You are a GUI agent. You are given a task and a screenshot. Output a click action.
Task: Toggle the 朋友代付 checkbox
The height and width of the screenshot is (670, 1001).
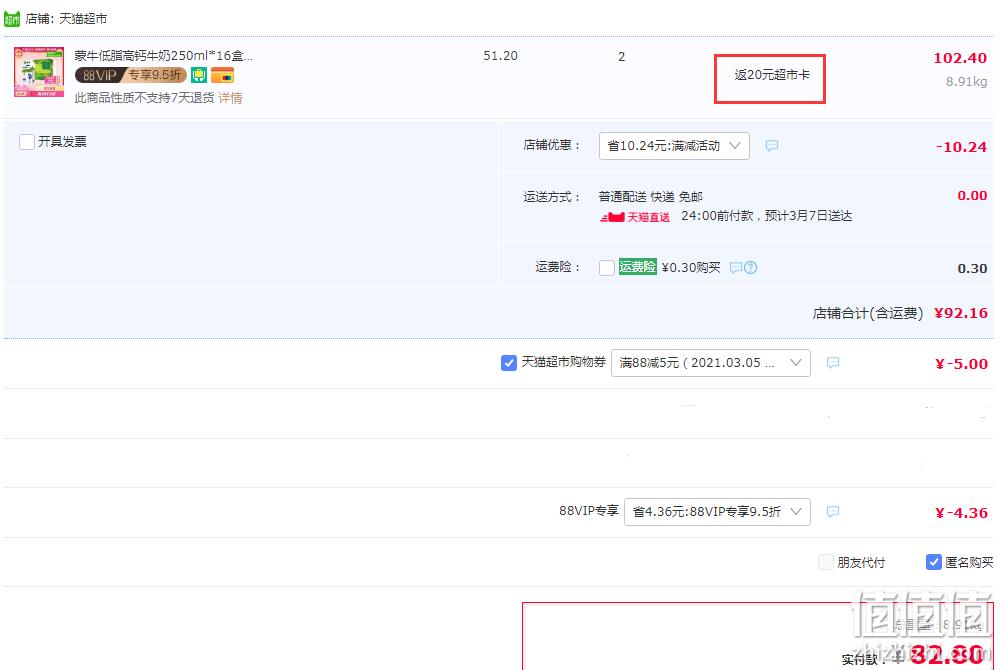[x=826, y=562]
